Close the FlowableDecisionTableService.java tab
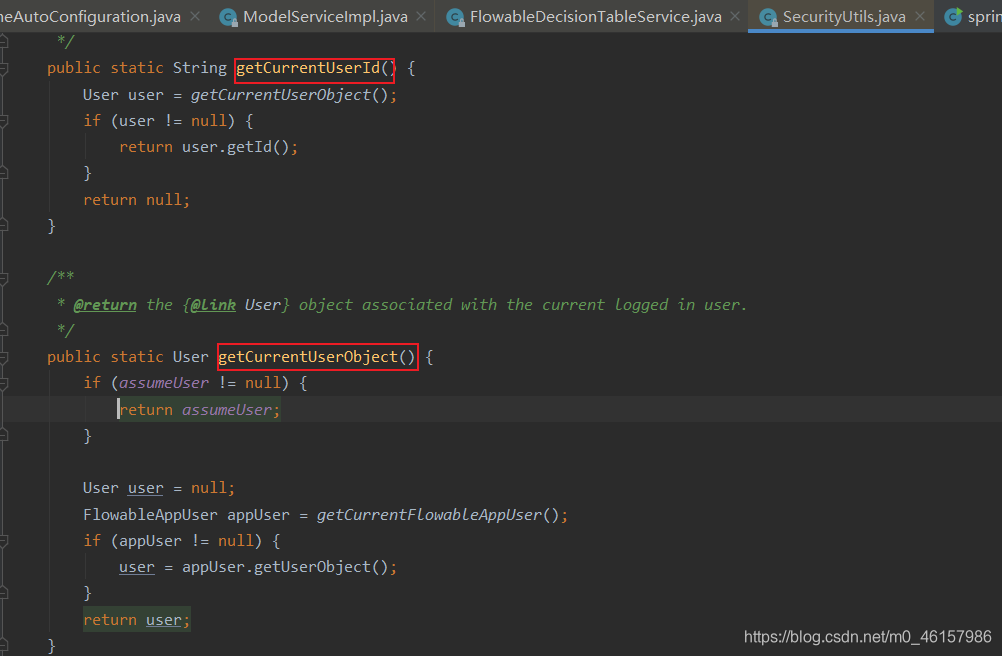This screenshot has width=1002, height=656. [735, 16]
